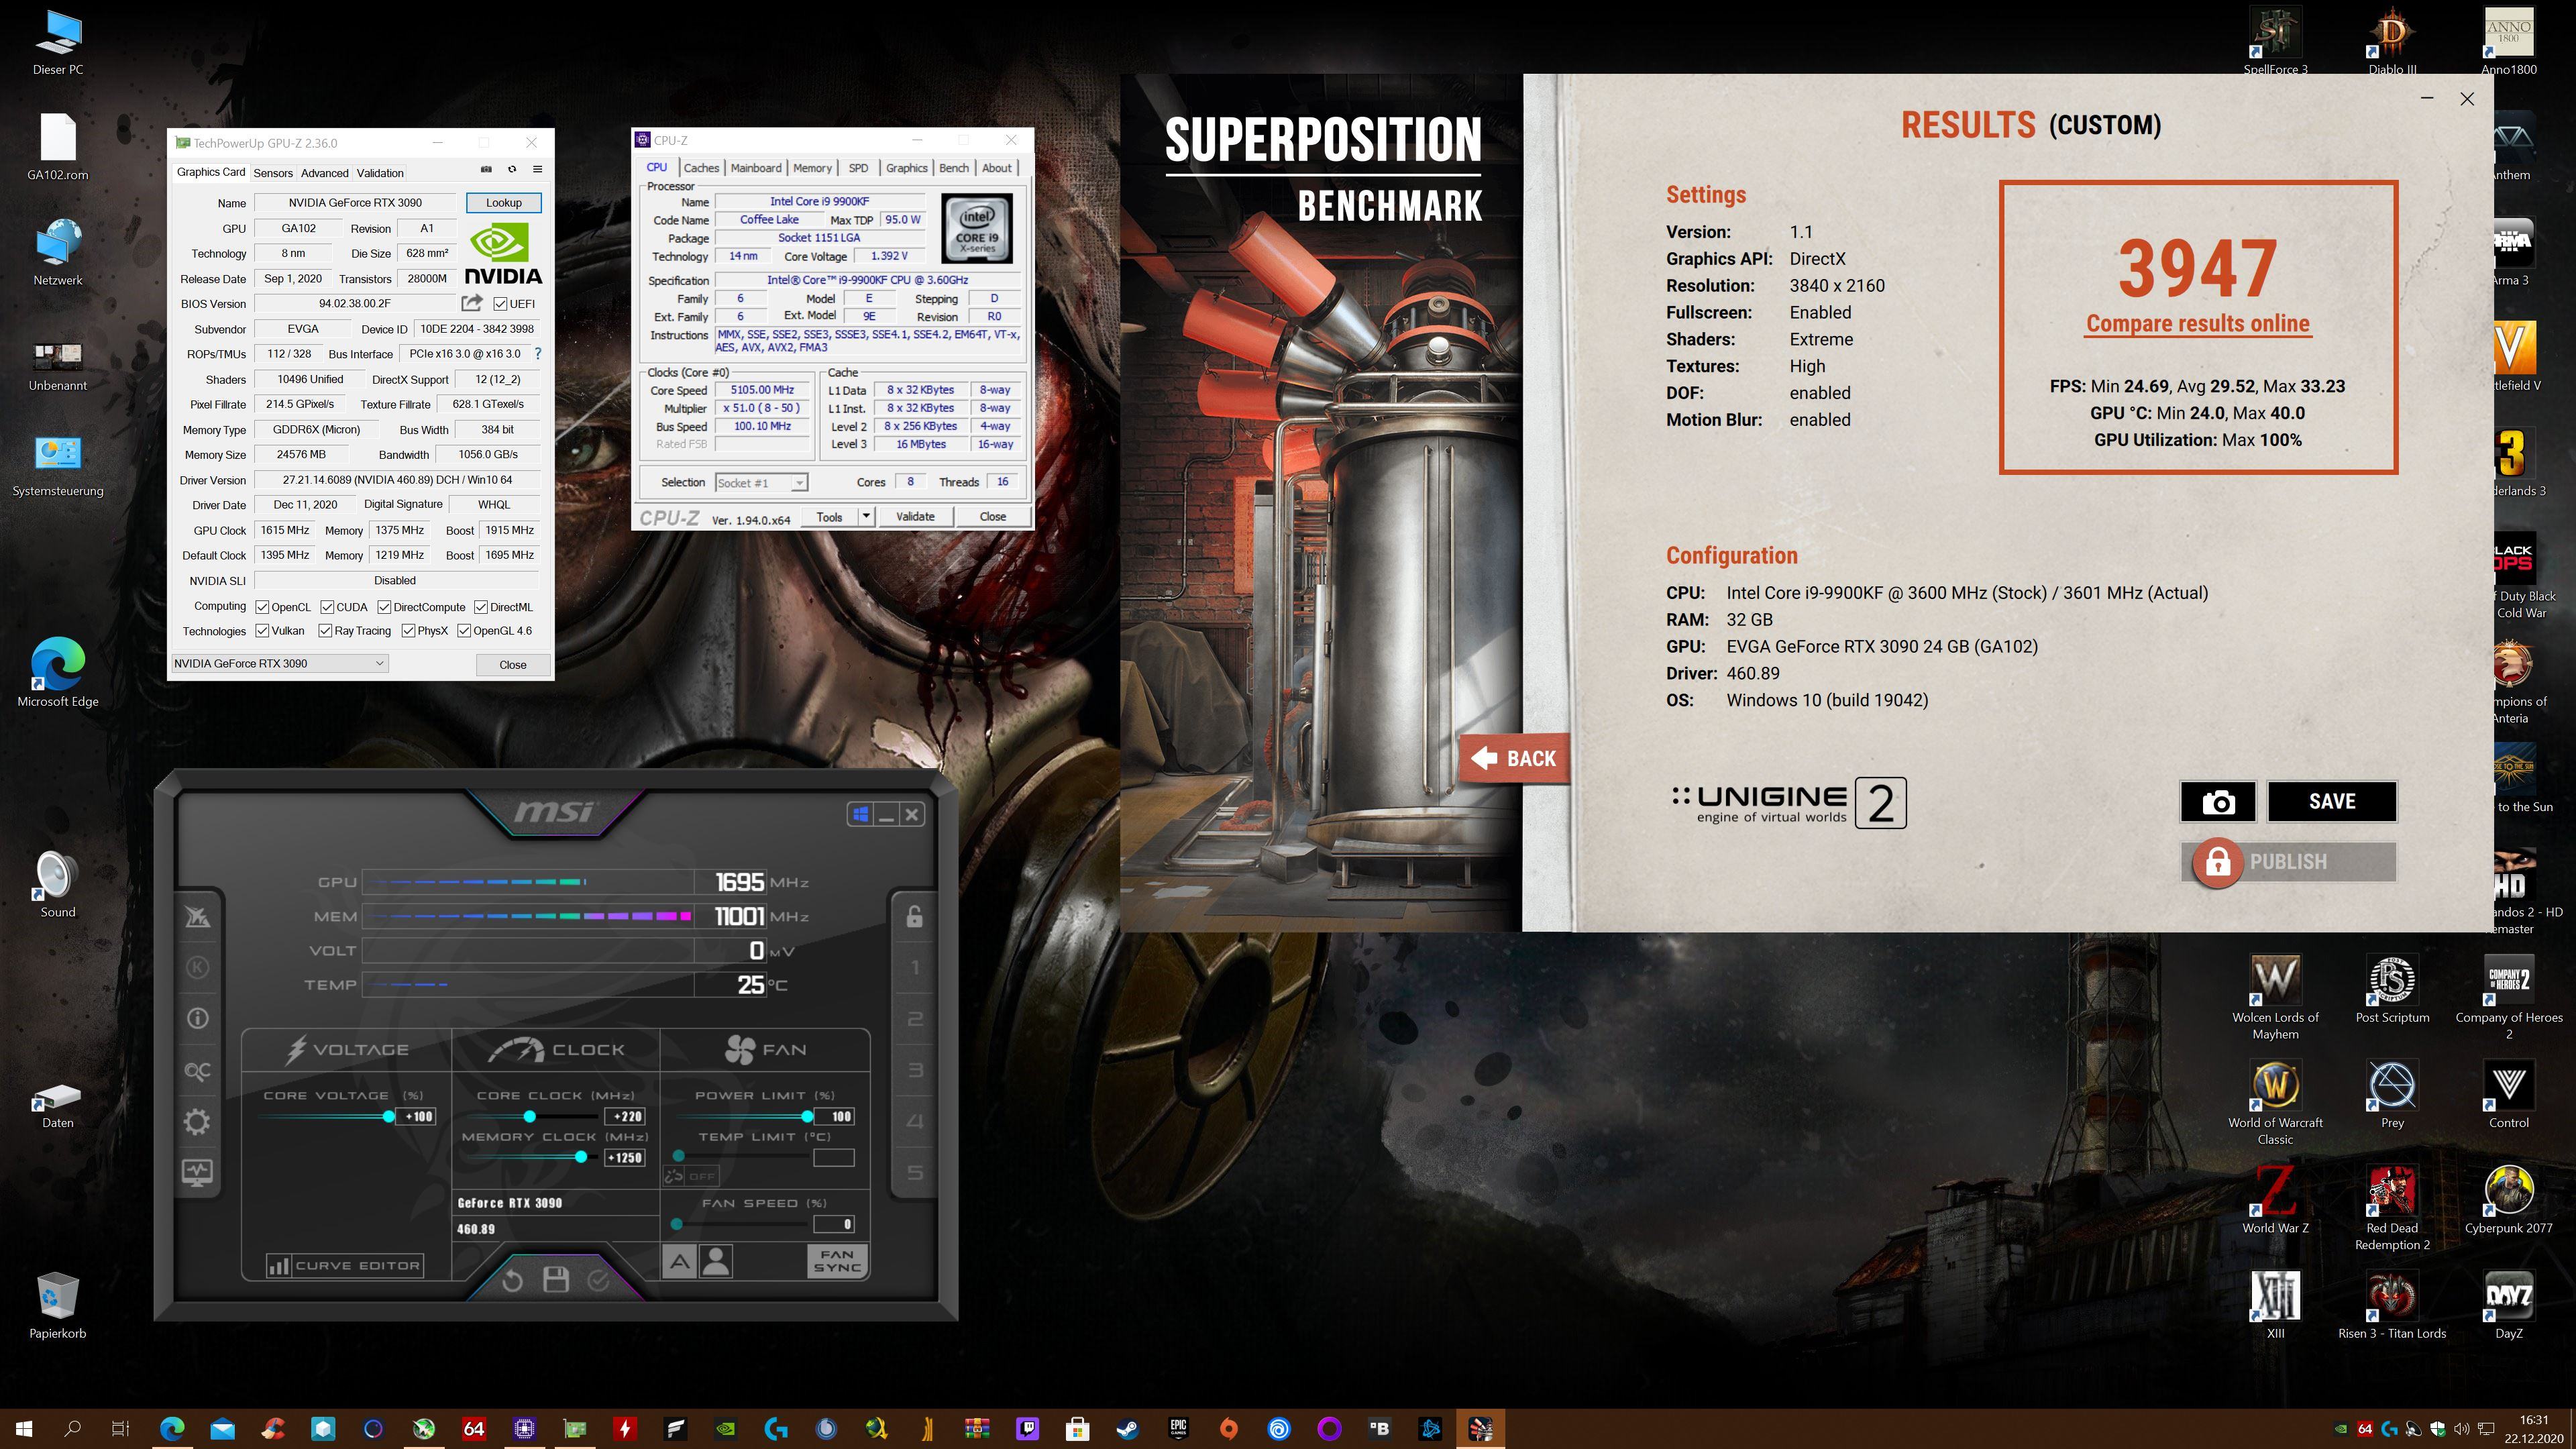Click Afterburner reset settings icon
Viewport: 2576px width, 1449px height.
(512, 1280)
